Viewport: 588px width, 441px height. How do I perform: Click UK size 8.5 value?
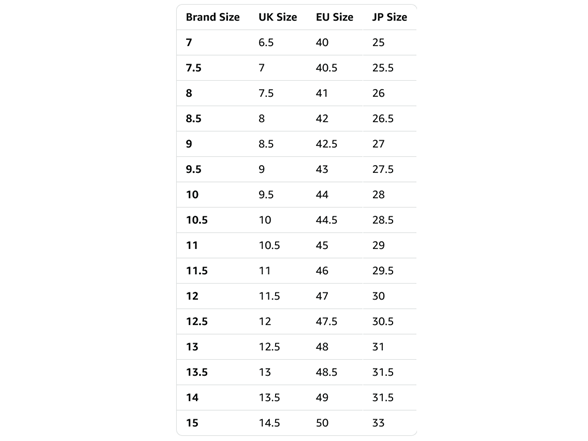point(266,144)
